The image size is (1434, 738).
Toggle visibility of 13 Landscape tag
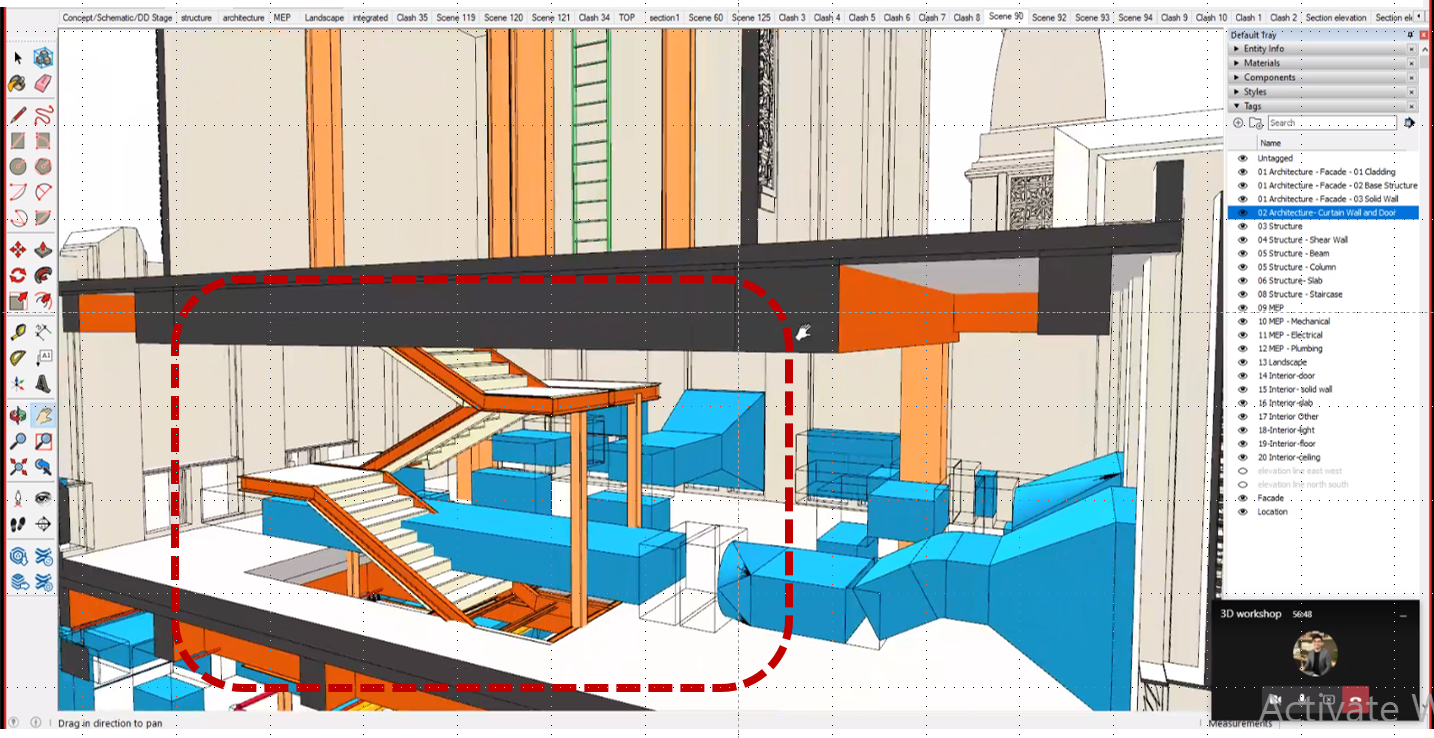point(1243,362)
